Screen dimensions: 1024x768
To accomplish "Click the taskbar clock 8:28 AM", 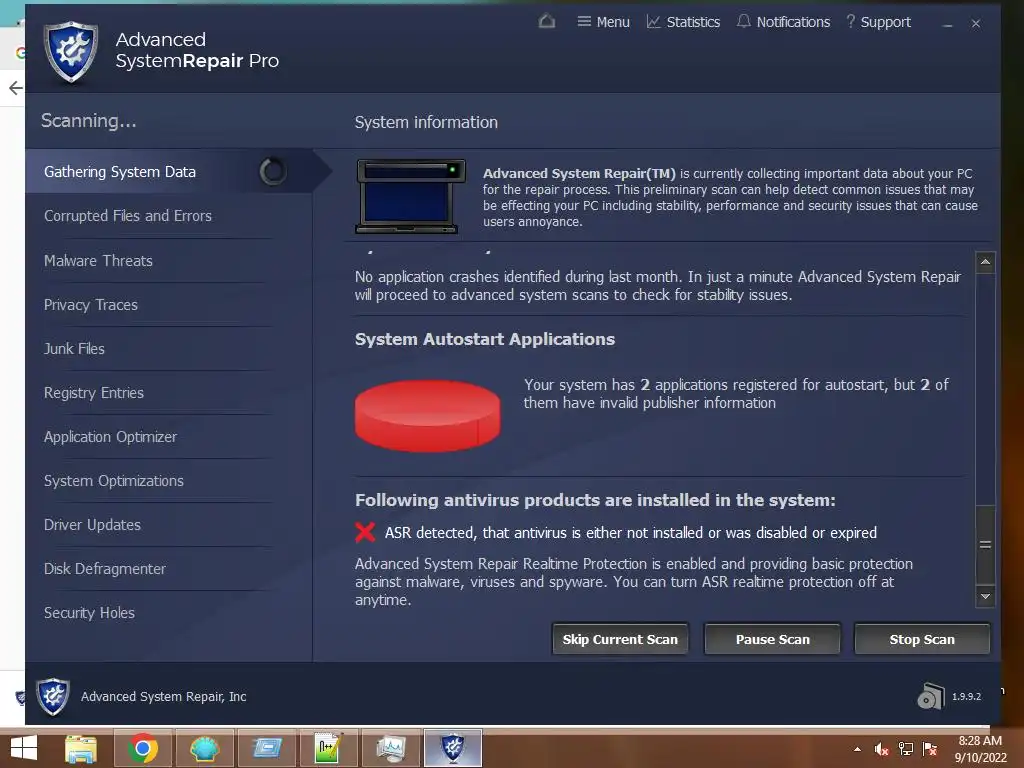I will (980, 741).
